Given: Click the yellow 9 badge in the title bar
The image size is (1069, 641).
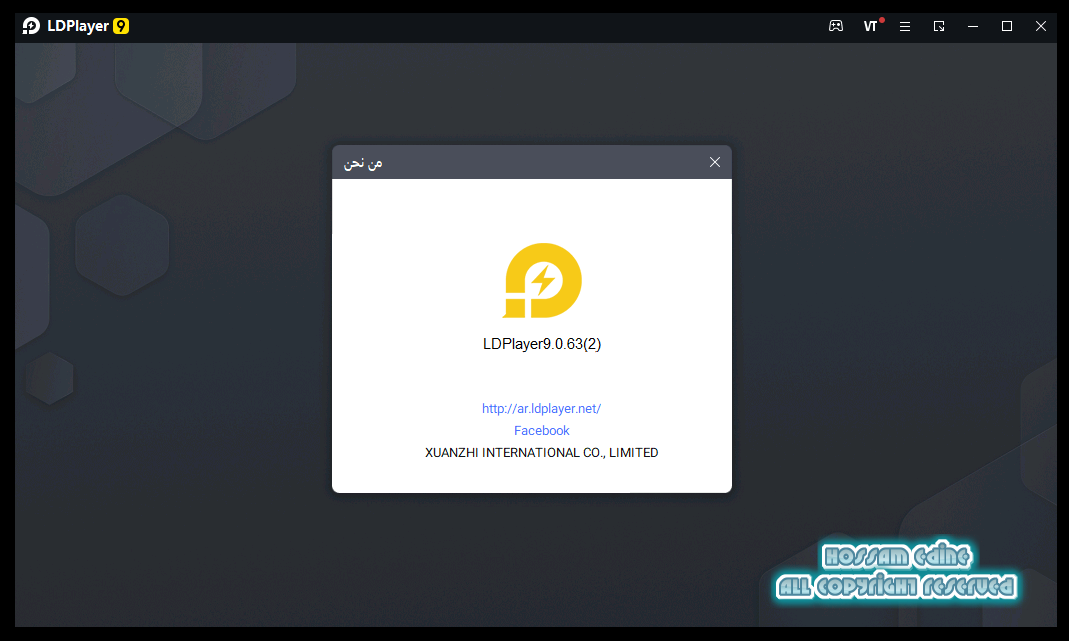Looking at the screenshot, I should (x=121, y=26).
